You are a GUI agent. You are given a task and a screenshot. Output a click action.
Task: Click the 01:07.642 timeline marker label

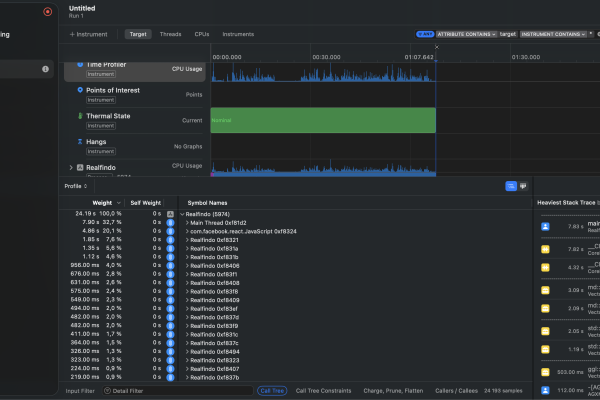[419, 57]
